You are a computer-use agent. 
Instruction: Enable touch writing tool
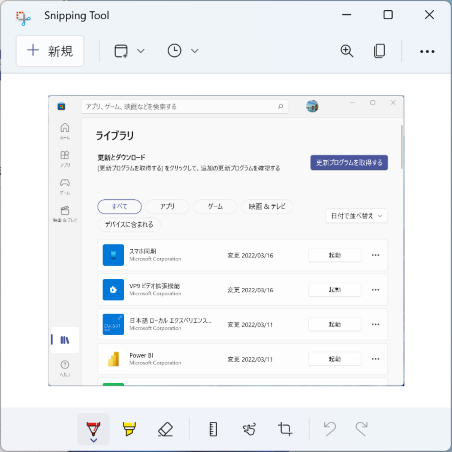click(x=249, y=429)
